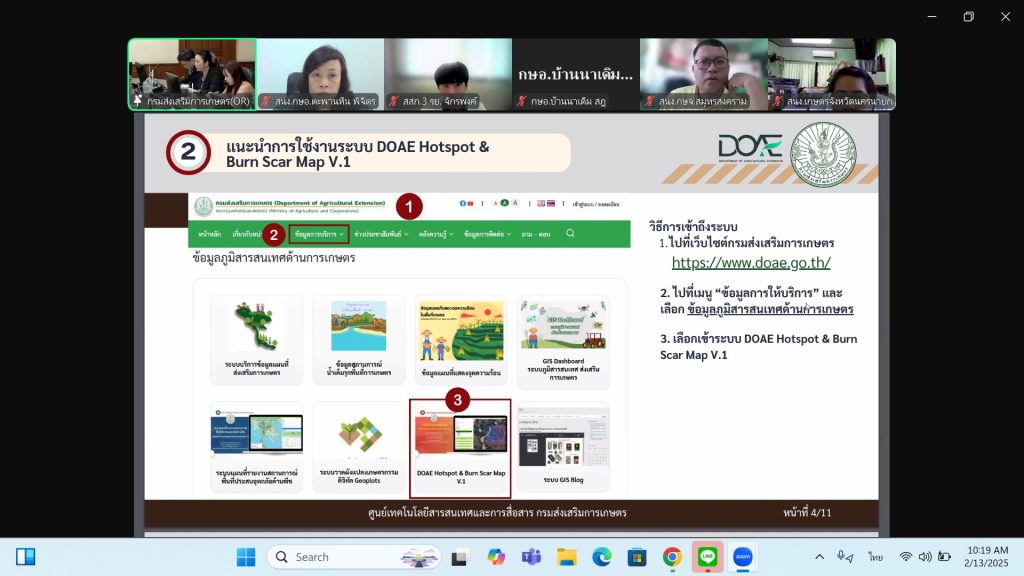The height and width of the screenshot is (576, 1024).
Task: Show hidden system tray icons
Action: [819, 557]
